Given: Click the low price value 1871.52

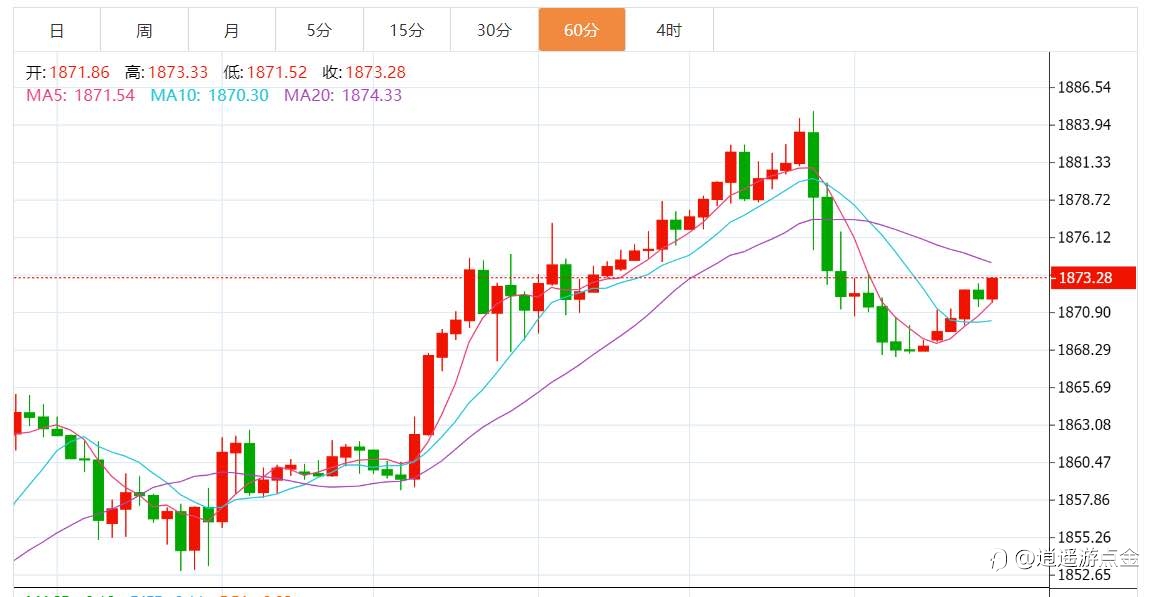Looking at the screenshot, I should (x=276, y=73).
